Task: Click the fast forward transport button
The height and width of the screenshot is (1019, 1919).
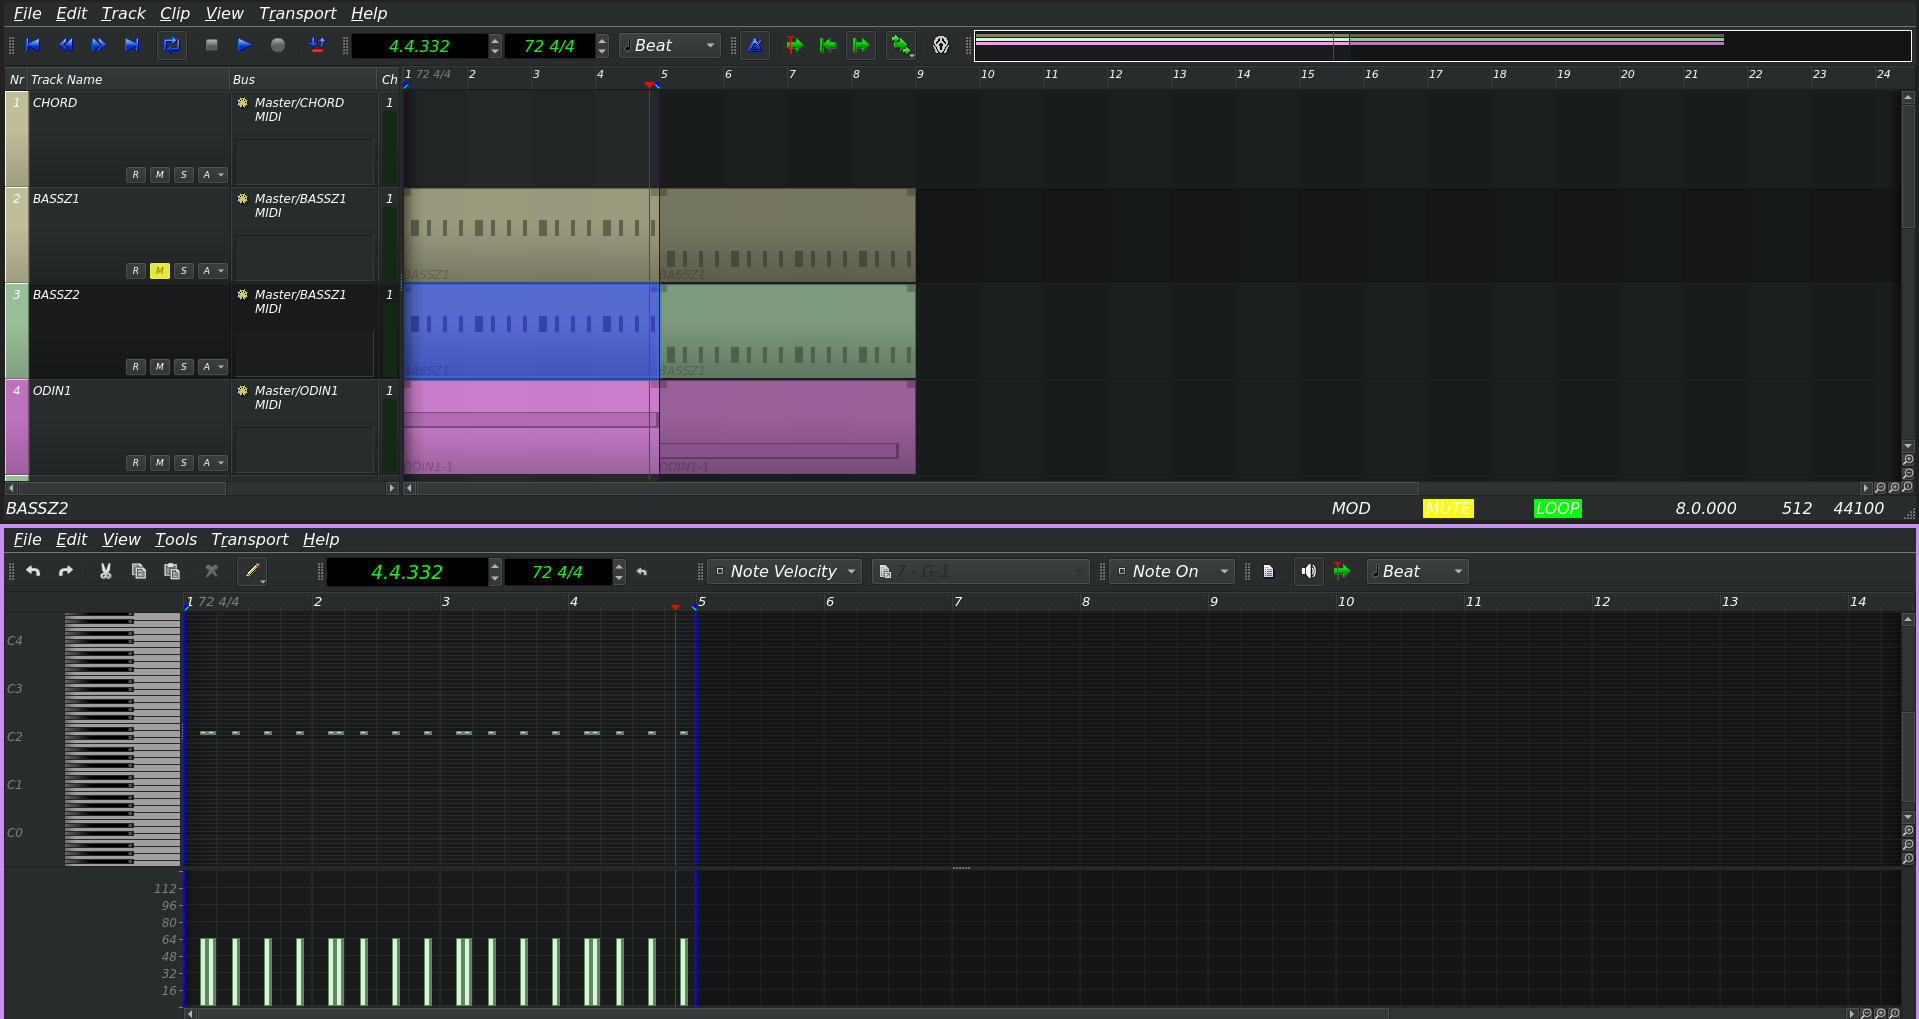Action: pos(98,45)
